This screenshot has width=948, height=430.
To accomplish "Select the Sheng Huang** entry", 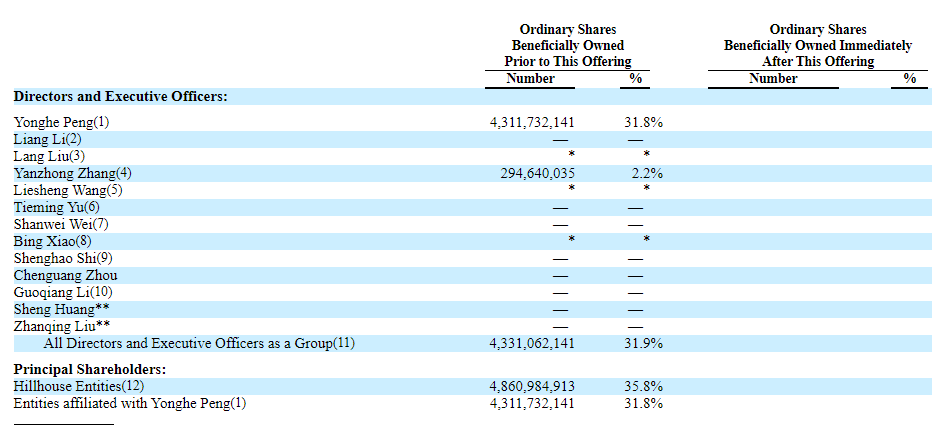I will click(61, 309).
